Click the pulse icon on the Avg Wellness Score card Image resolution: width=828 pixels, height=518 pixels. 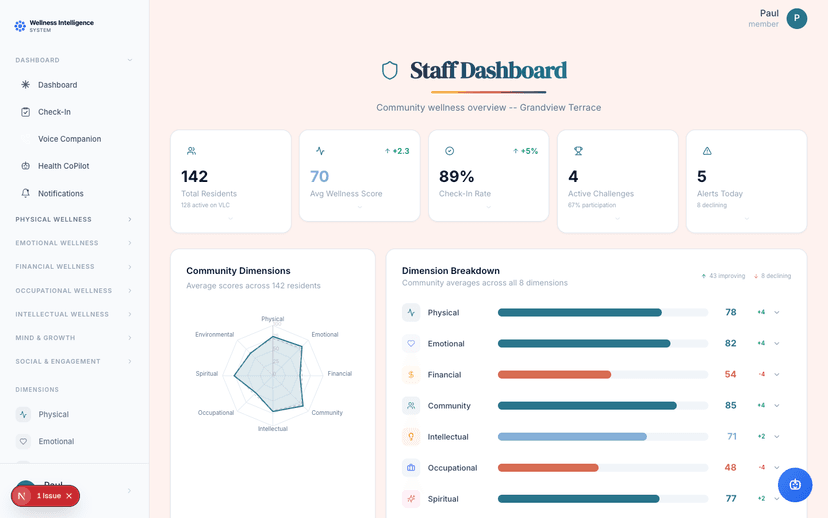[x=320, y=151]
